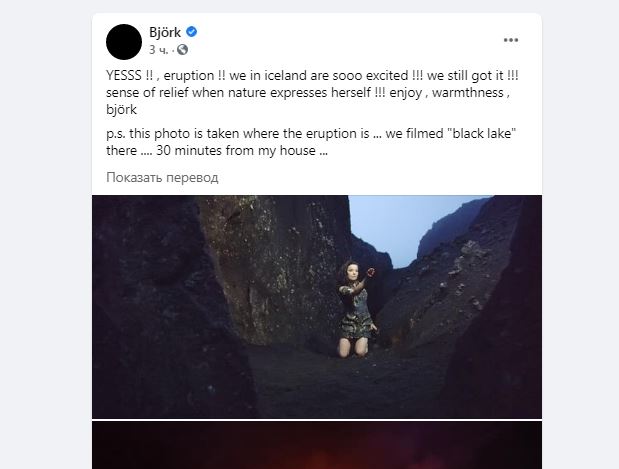
Task: Open Björk's round profile picture
Action: (x=124, y=40)
